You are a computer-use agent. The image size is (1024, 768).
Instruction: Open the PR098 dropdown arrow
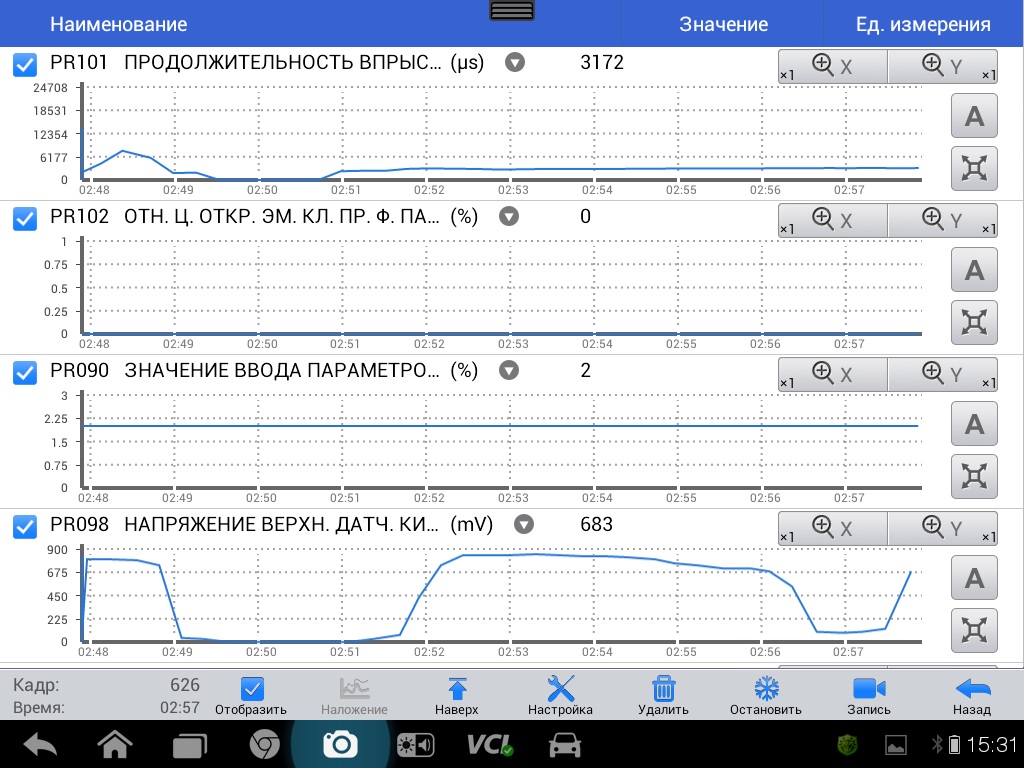[x=522, y=525]
